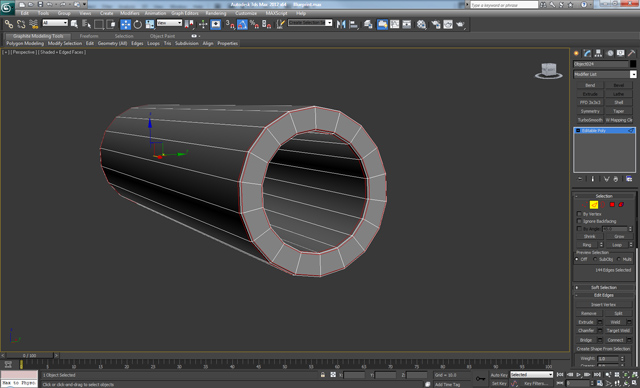
Task: Open the Curve Editor icon
Action: tap(395, 24)
